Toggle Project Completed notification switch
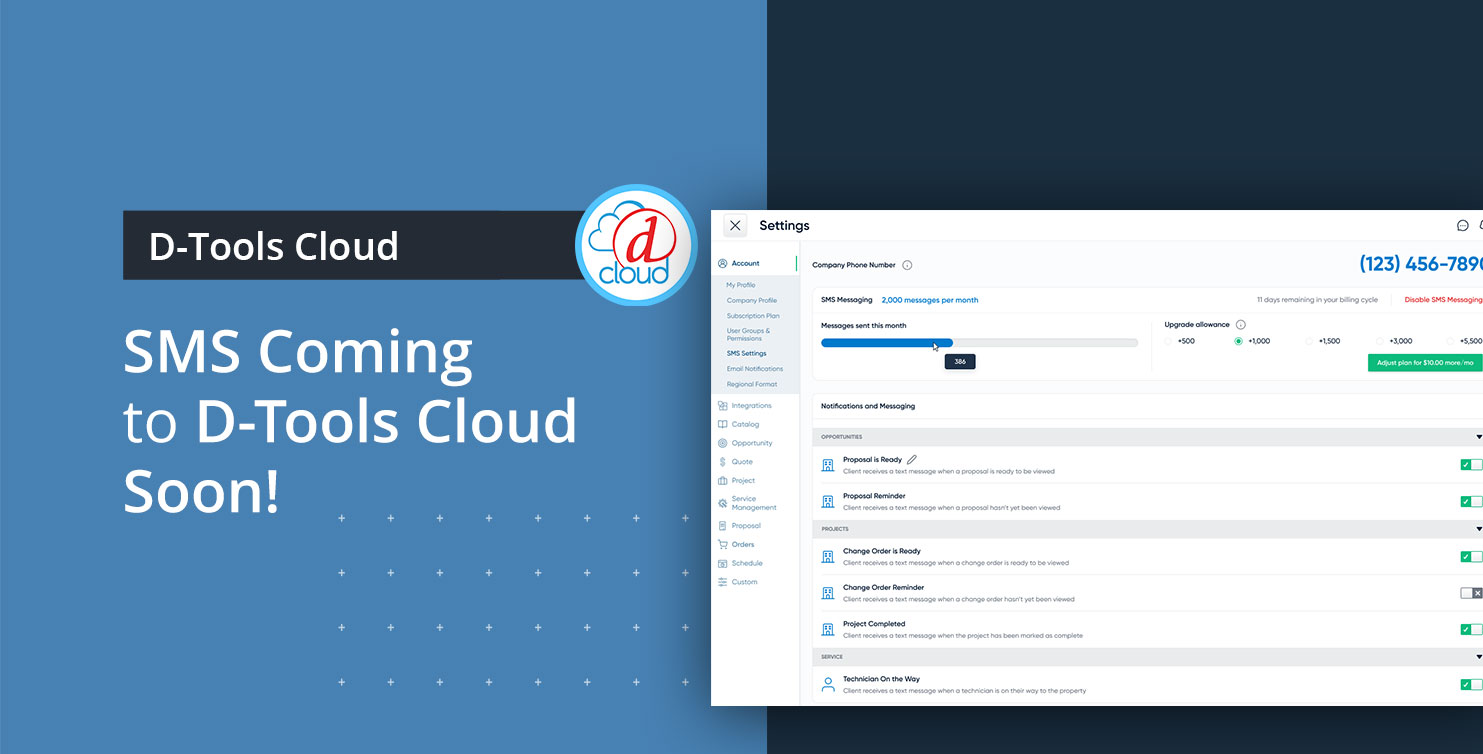Viewport: 1483px width, 754px height. tap(1471, 630)
